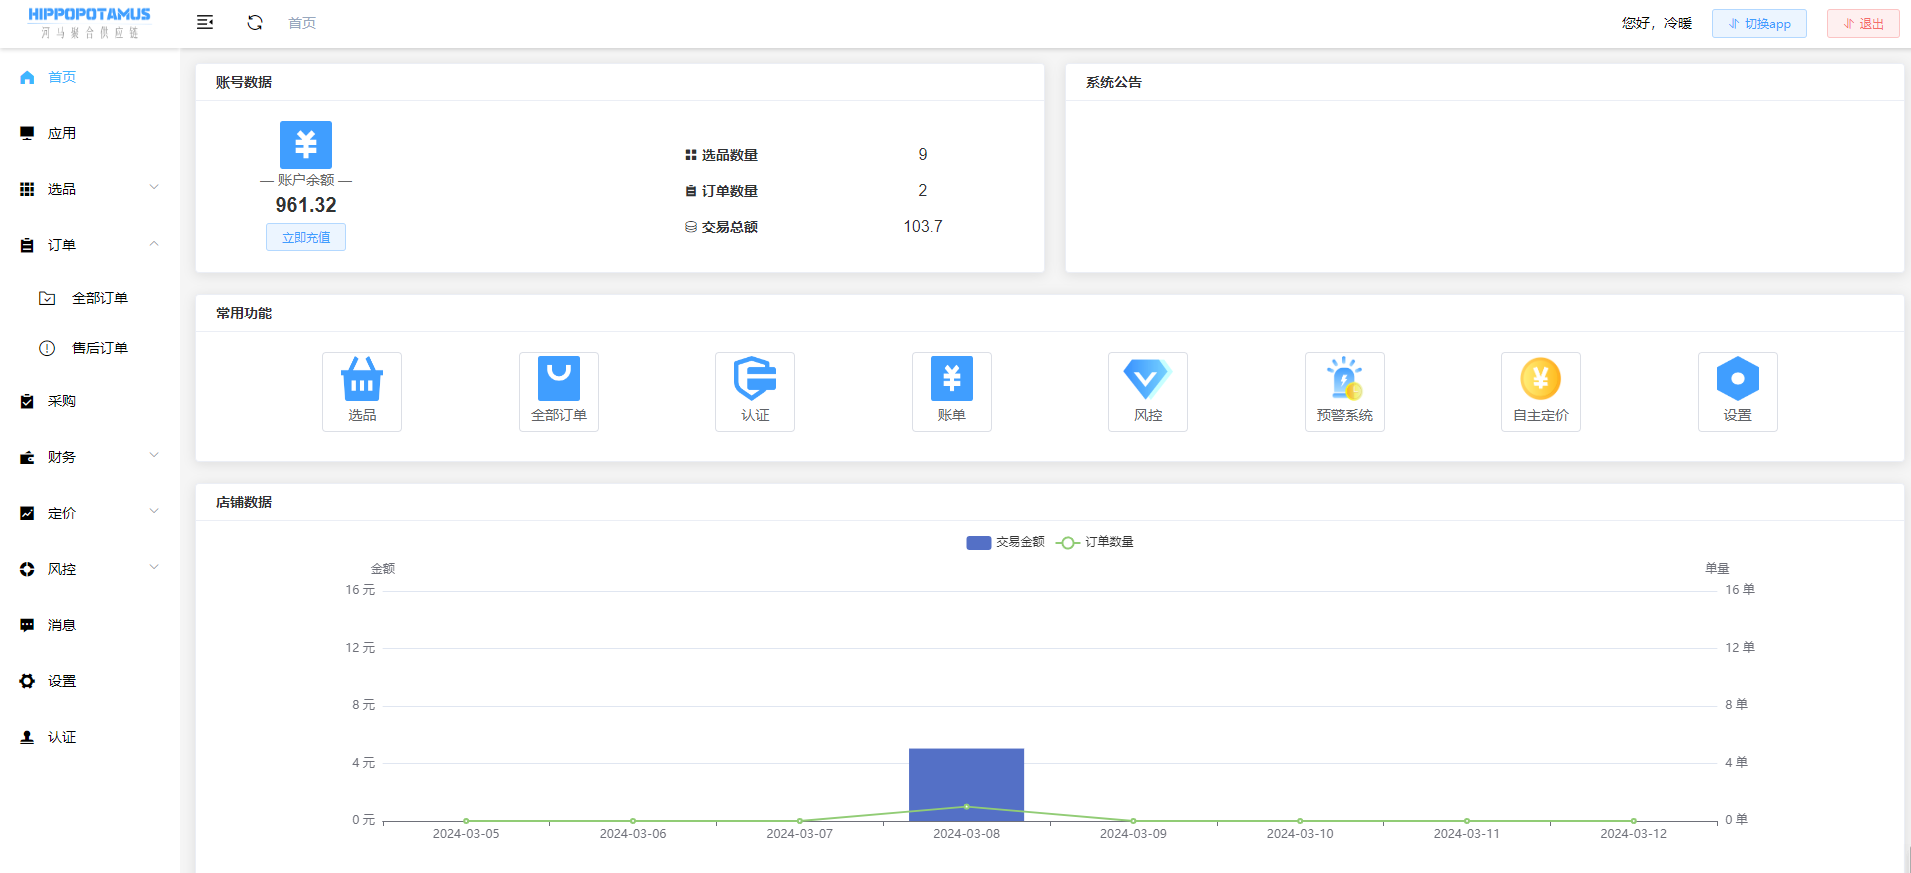The height and width of the screenshot is (873, 1911).
Task: Open the 自主定价 coin shortcut
Action: click(x=1541, y=392)
